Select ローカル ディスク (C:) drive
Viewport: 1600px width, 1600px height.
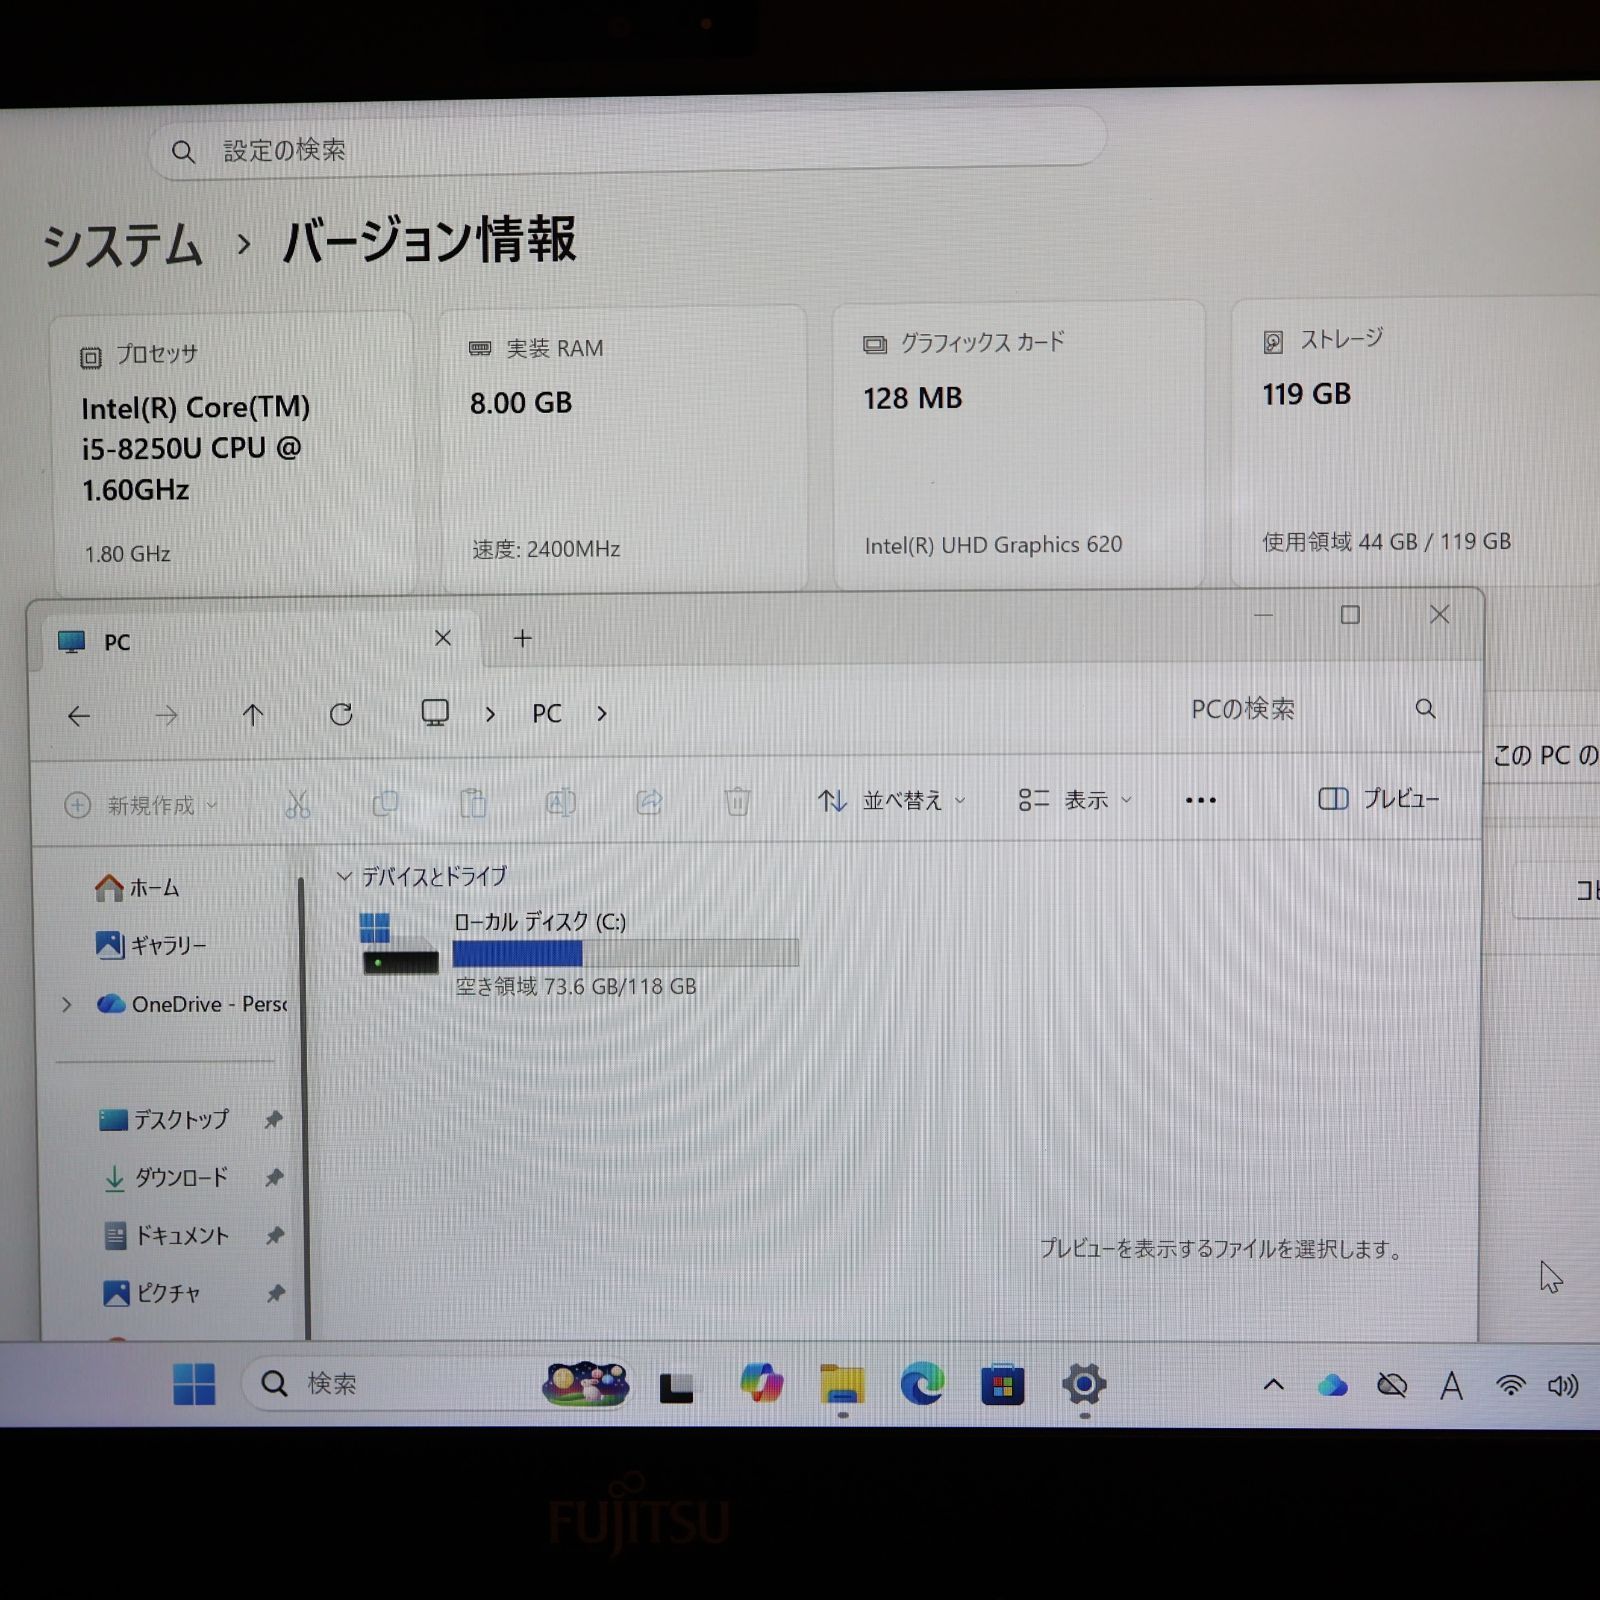coord(580,954)
